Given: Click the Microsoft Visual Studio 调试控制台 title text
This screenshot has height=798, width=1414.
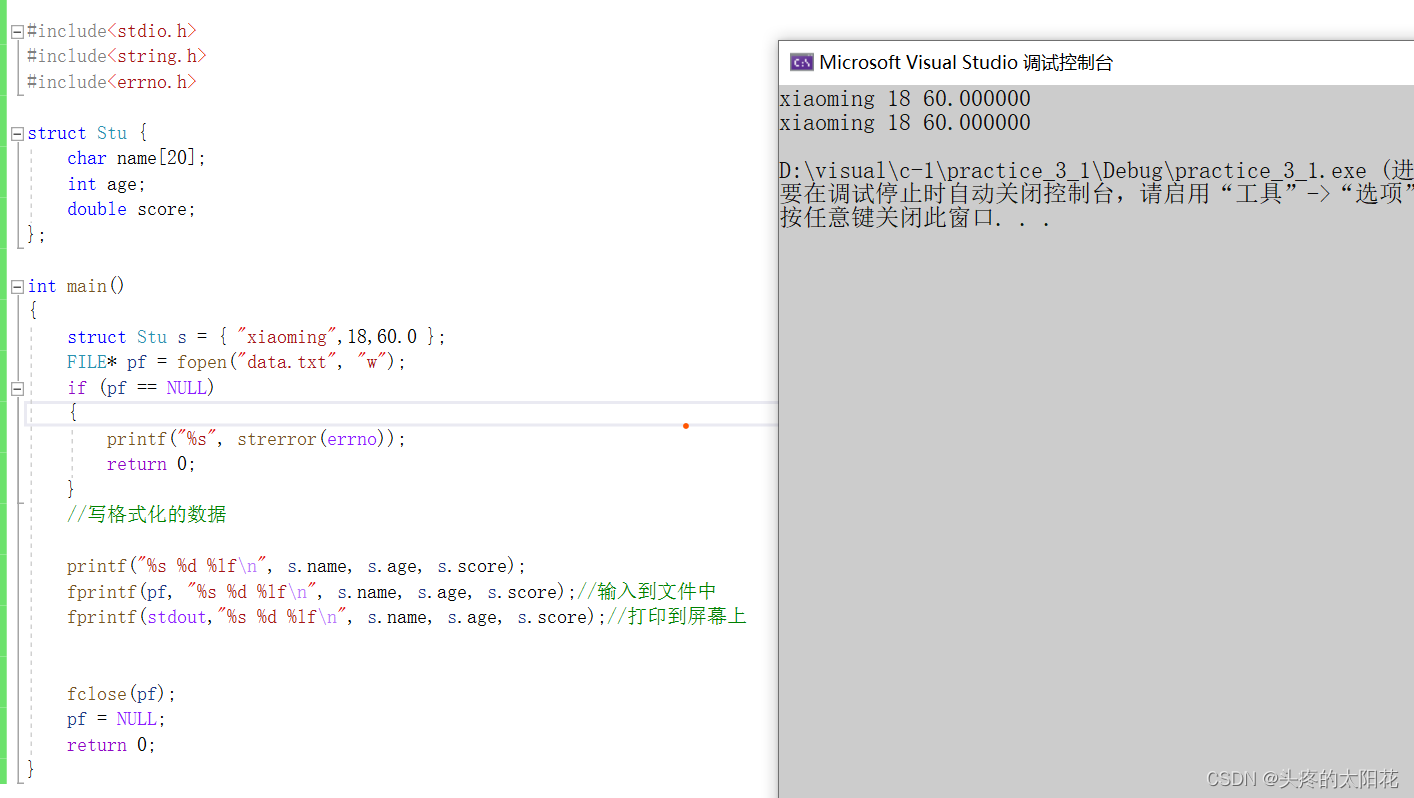Looking at the screenshot, I should [x=966, y=62].
